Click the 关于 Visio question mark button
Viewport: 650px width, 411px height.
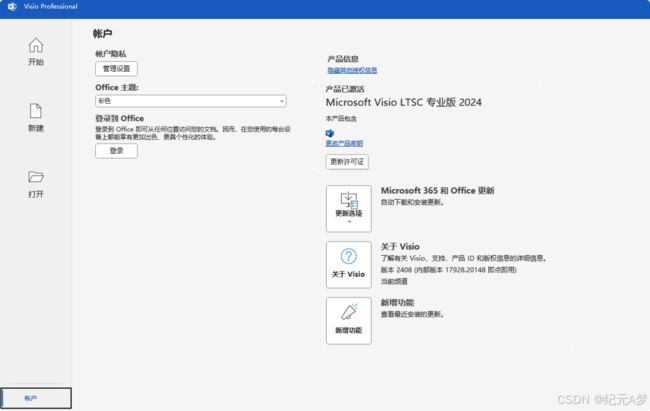(349, 265)
